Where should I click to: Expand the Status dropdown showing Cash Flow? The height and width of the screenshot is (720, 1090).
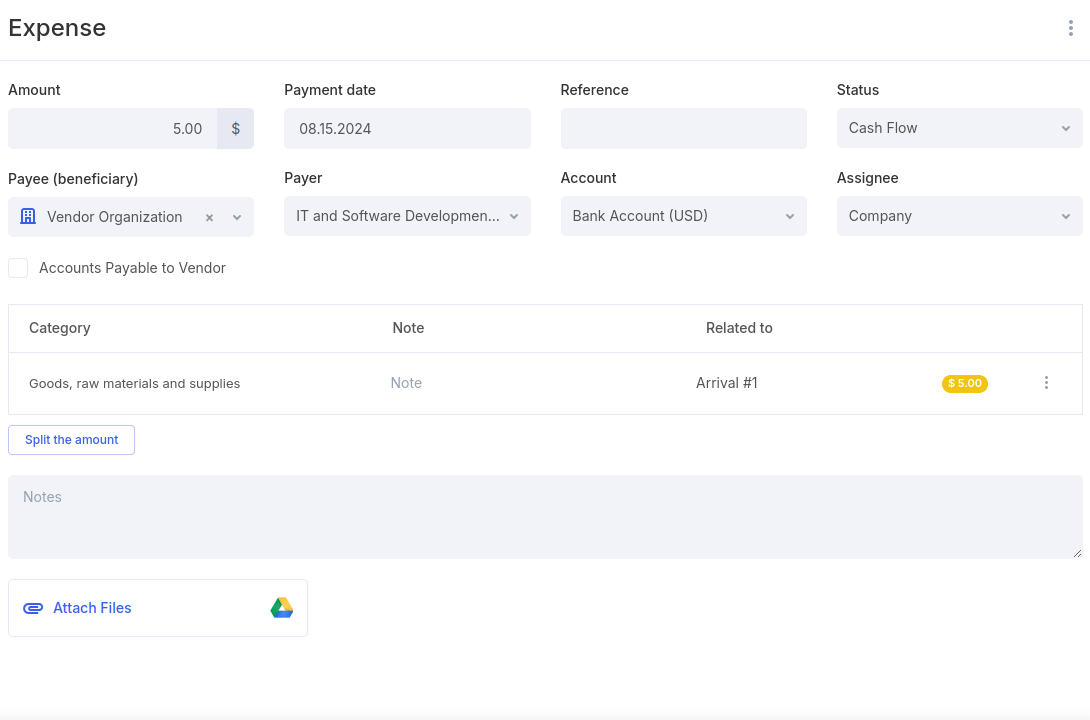959,128
